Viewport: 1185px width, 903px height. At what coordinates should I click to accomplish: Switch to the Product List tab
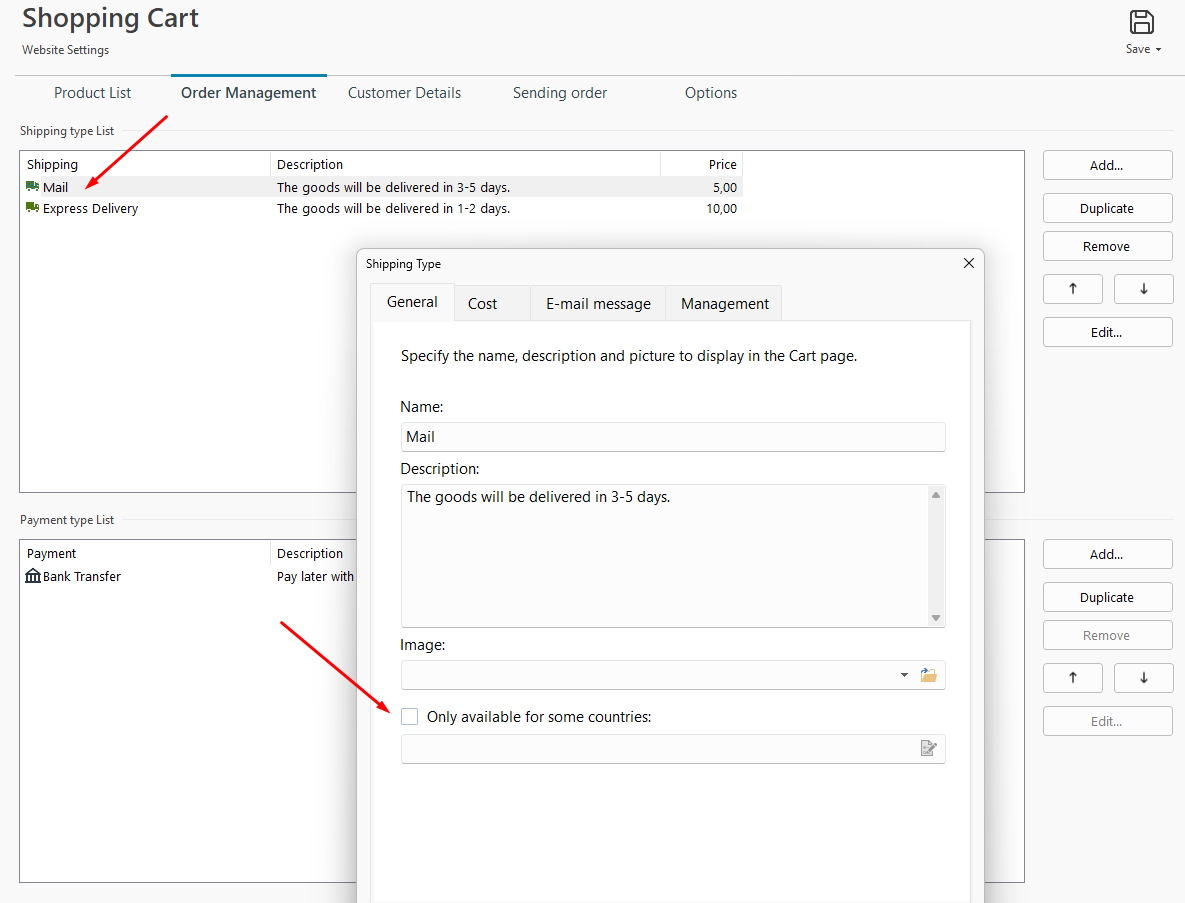pyautogui.click(x=92, y=93)
